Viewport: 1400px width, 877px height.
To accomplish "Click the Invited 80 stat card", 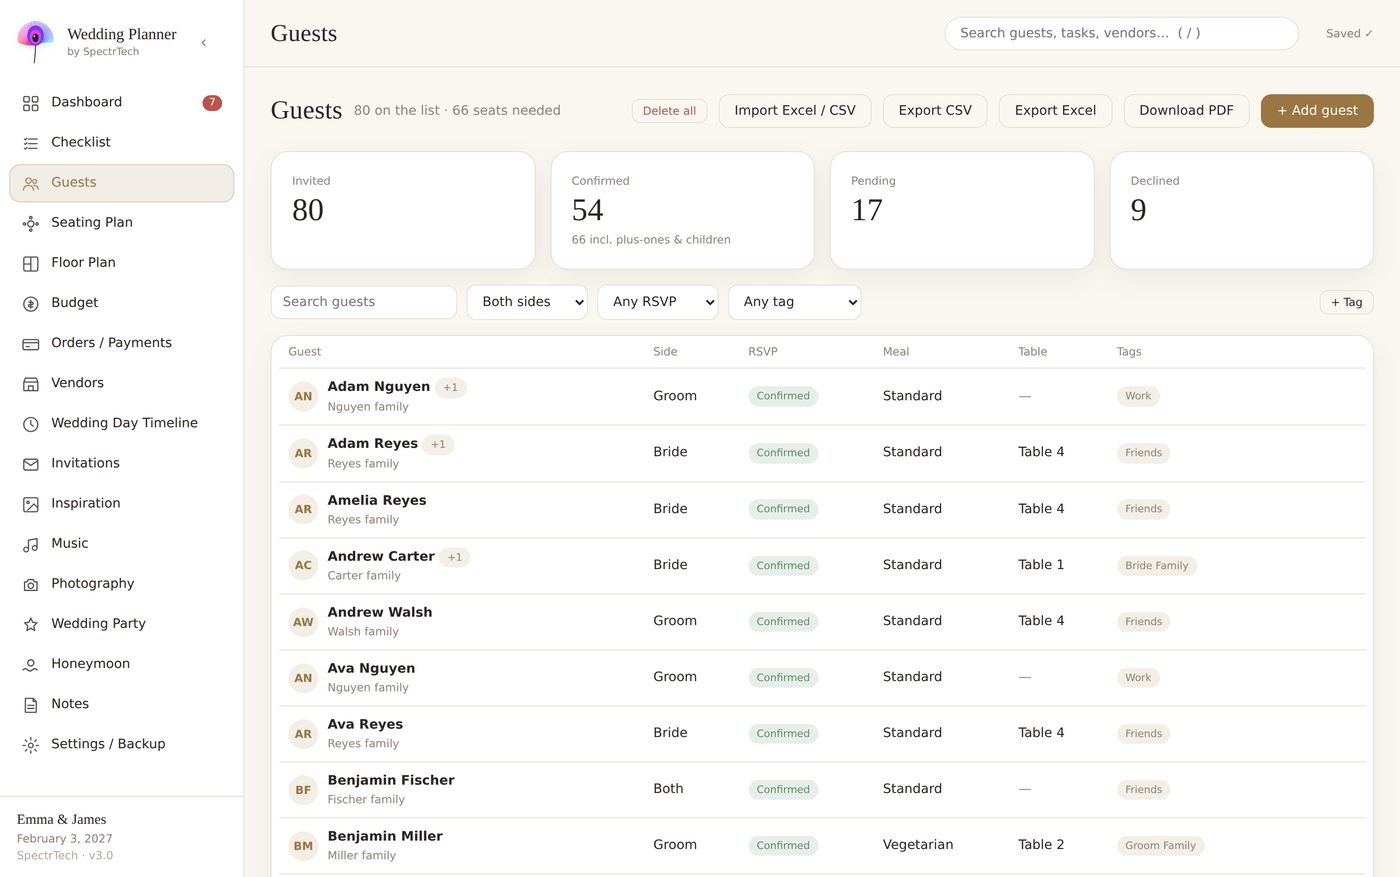I will (403, 210).
